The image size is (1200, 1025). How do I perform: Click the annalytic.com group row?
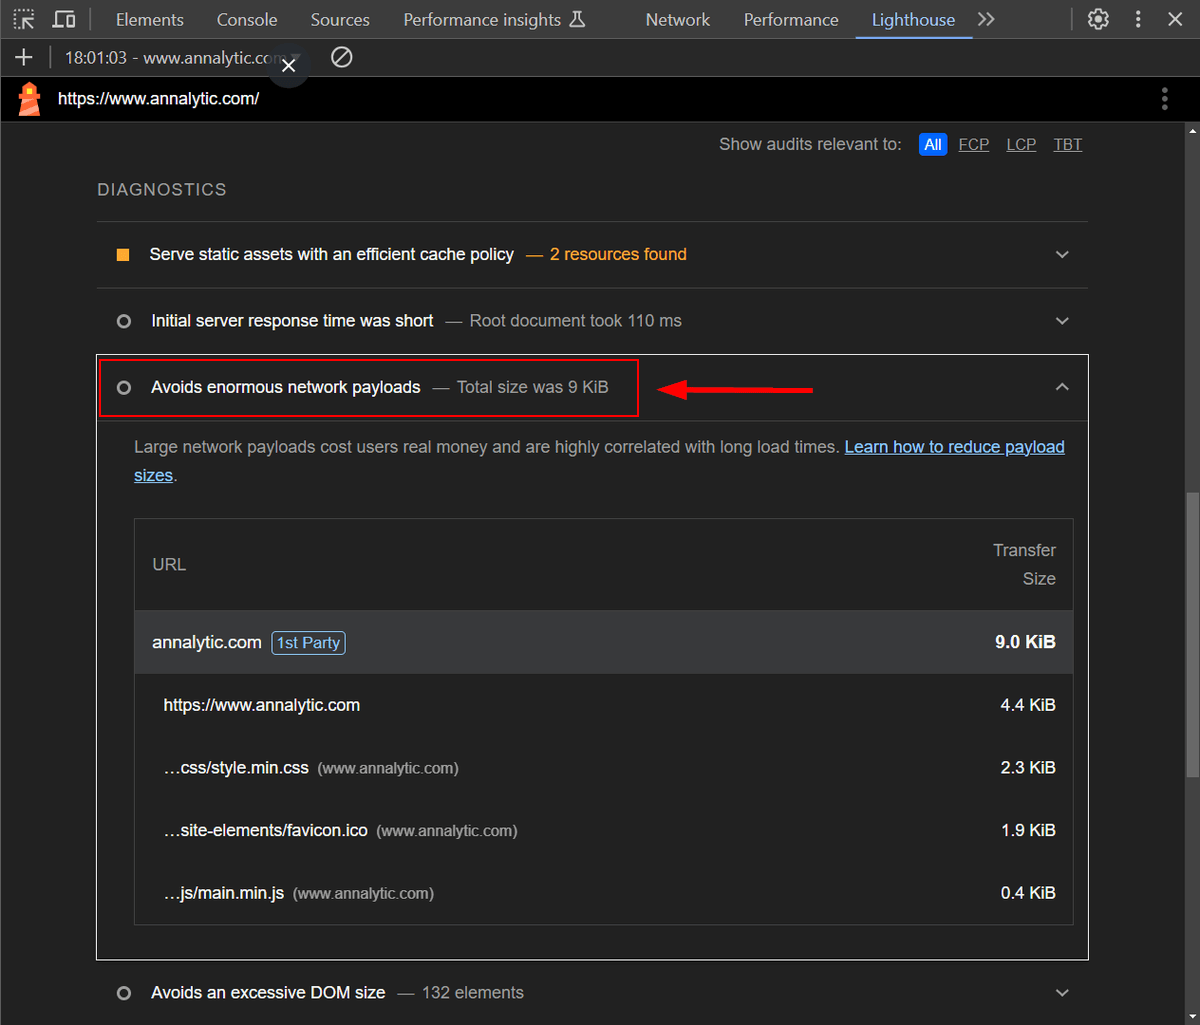point(603,642)
